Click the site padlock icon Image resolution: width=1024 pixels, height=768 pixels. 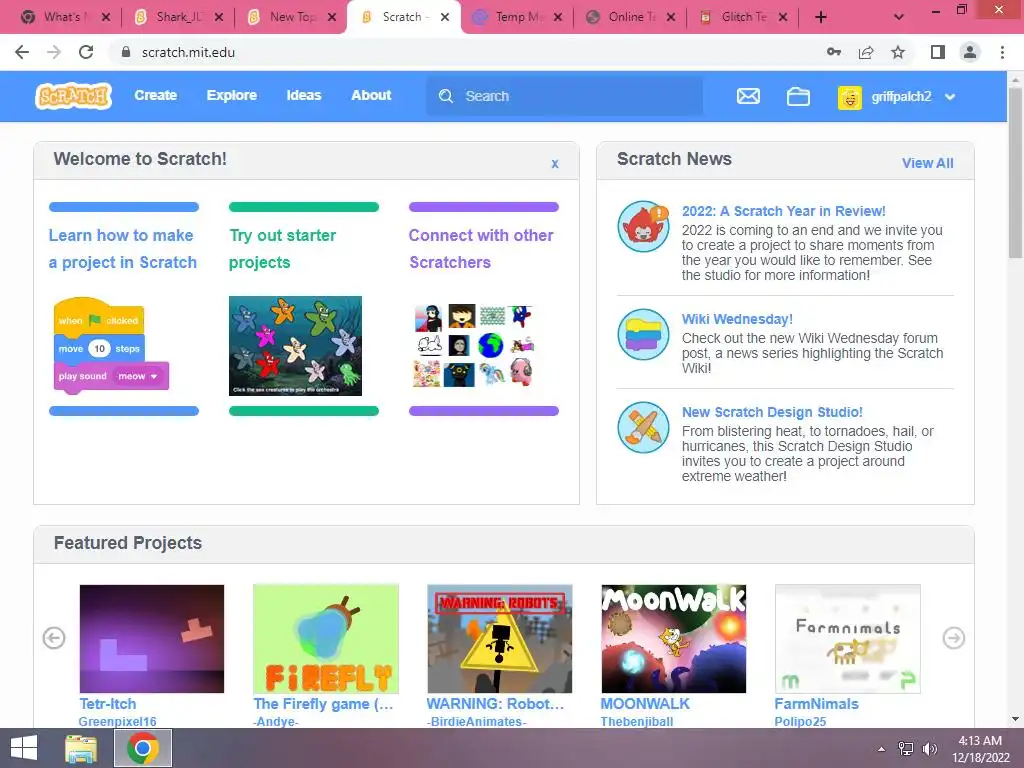(x=126, y=52)
